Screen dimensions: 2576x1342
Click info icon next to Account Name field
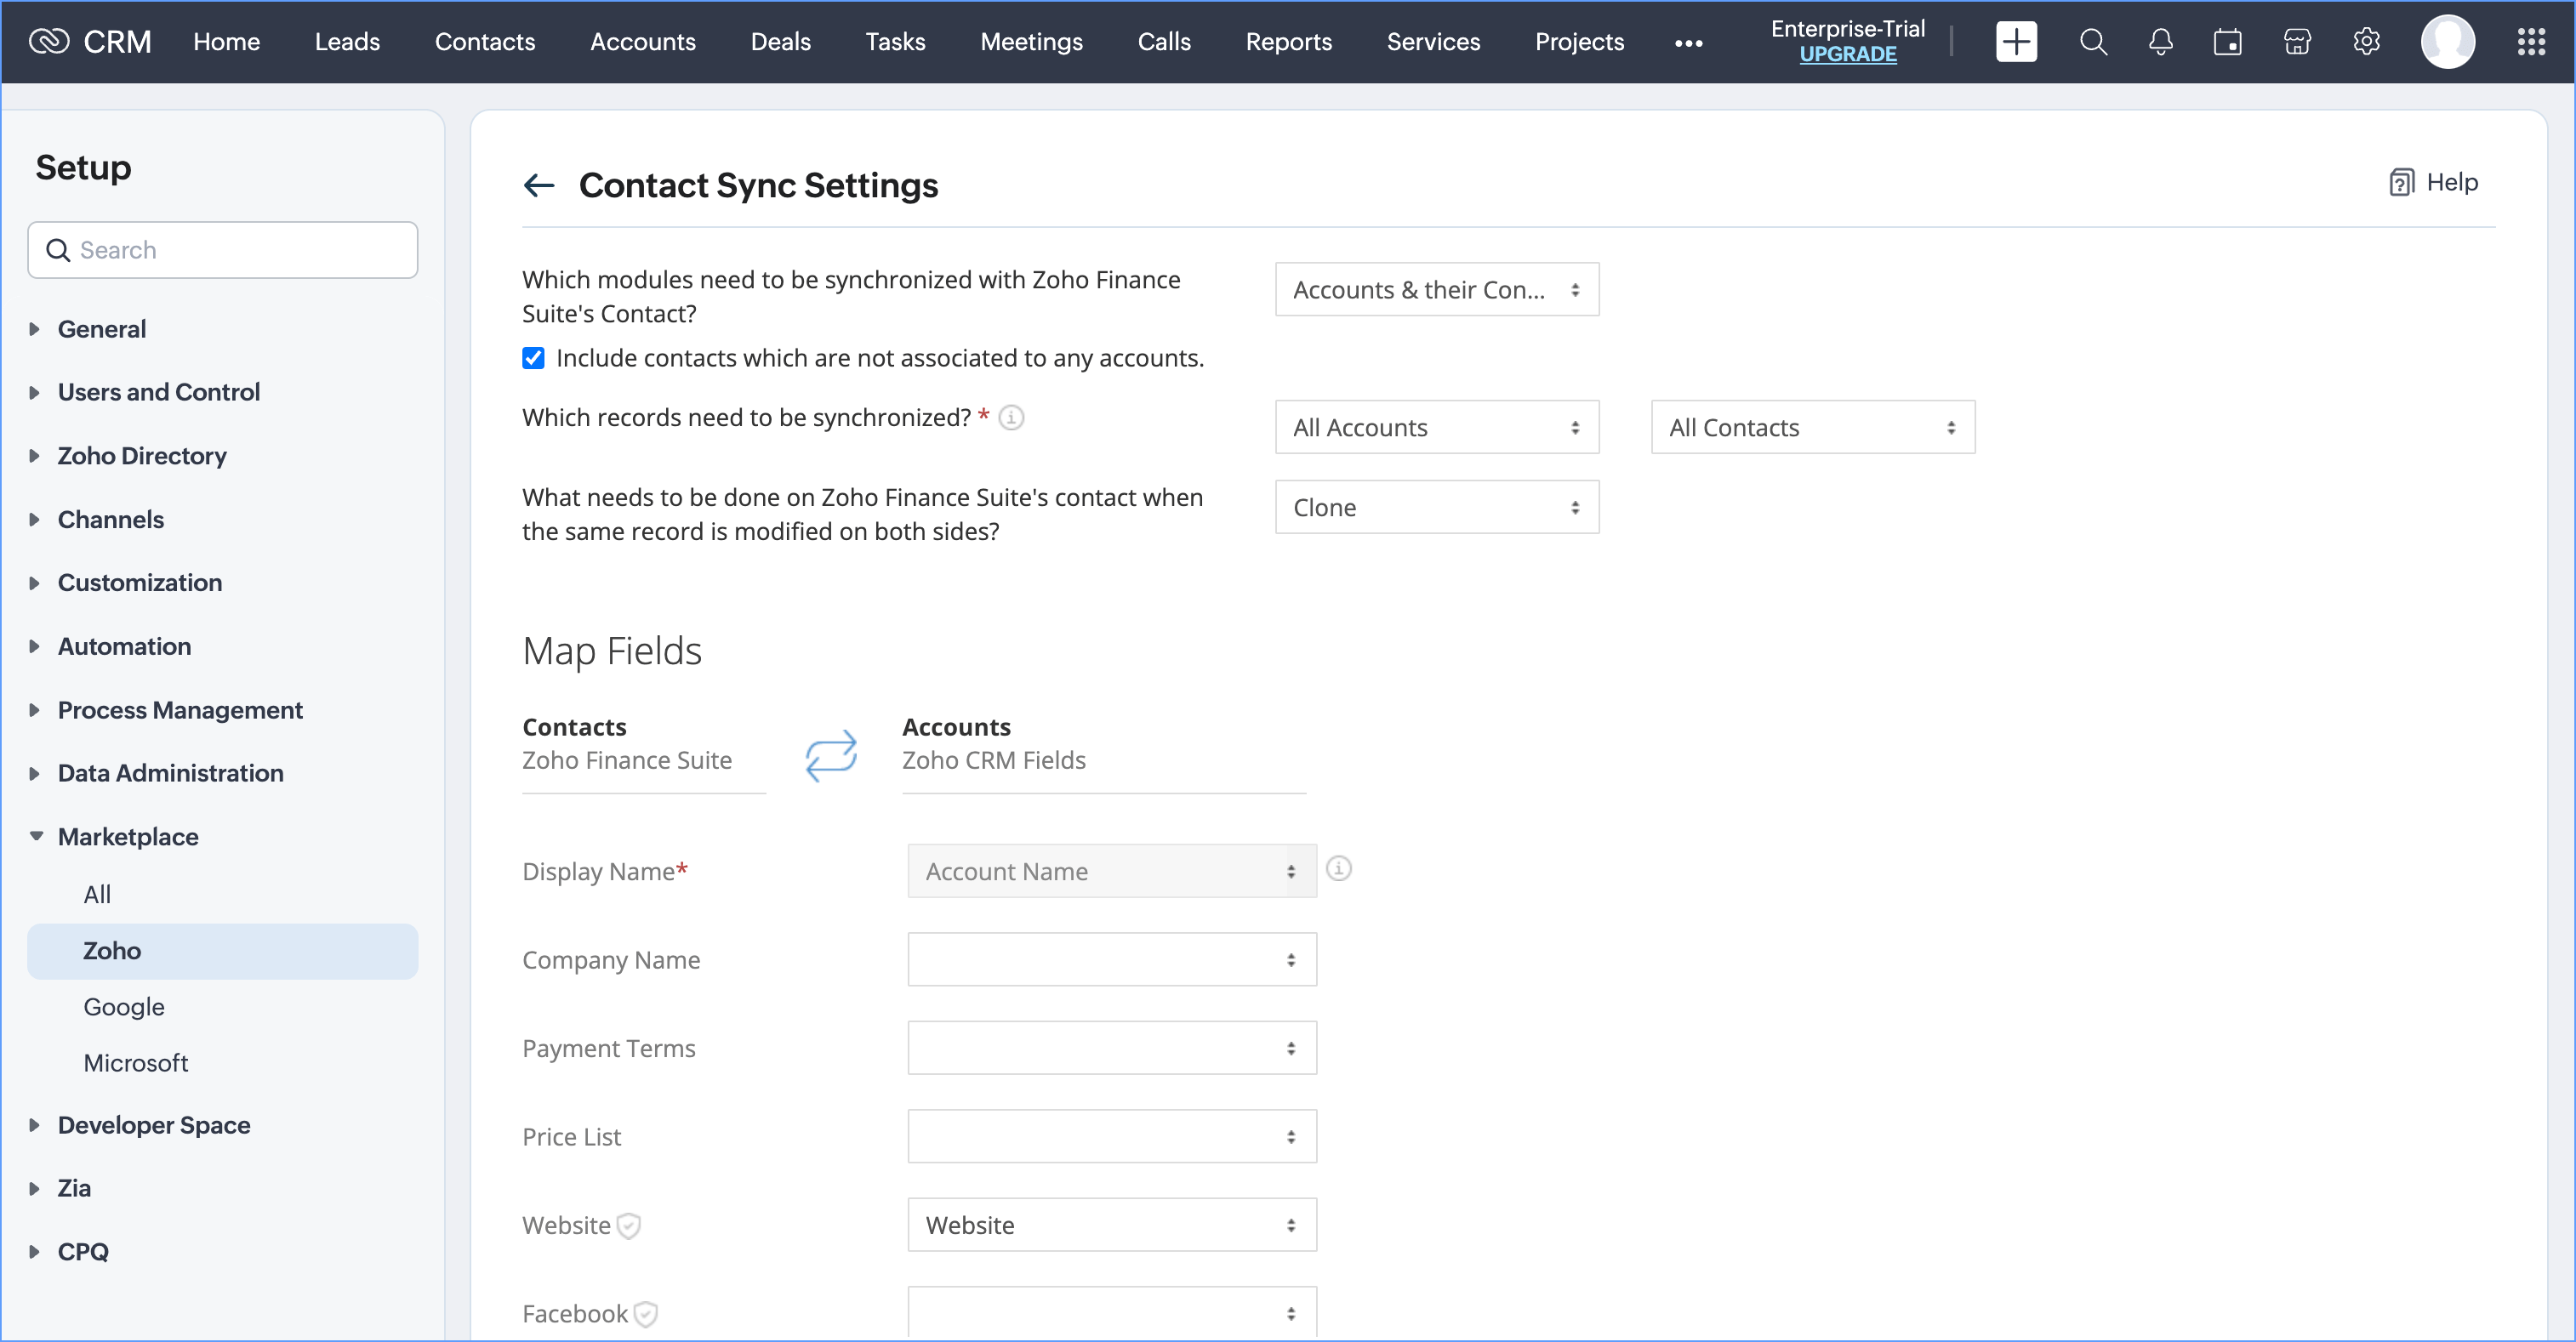(1338, 868)
